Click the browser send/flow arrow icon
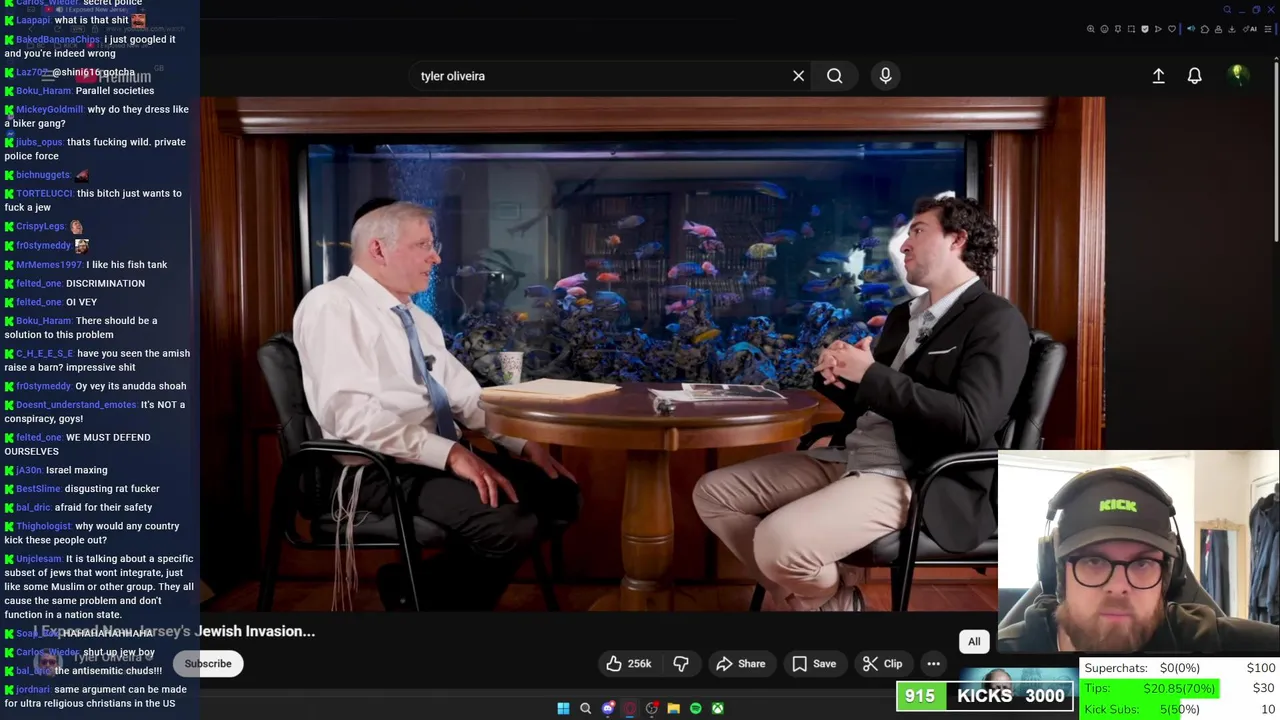This screenshot has height=720, width=1280. 1158,29
